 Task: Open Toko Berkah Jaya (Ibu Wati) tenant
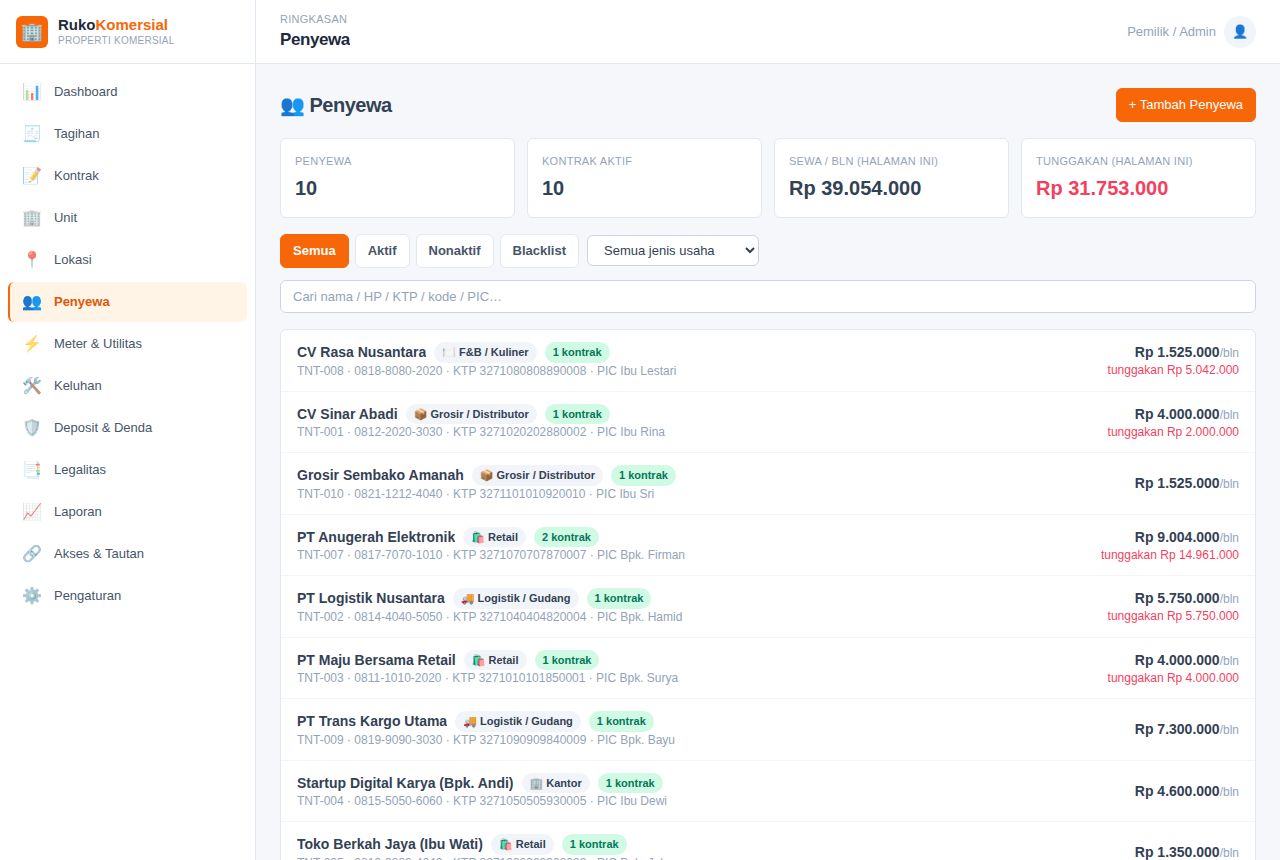pos(768,842)
